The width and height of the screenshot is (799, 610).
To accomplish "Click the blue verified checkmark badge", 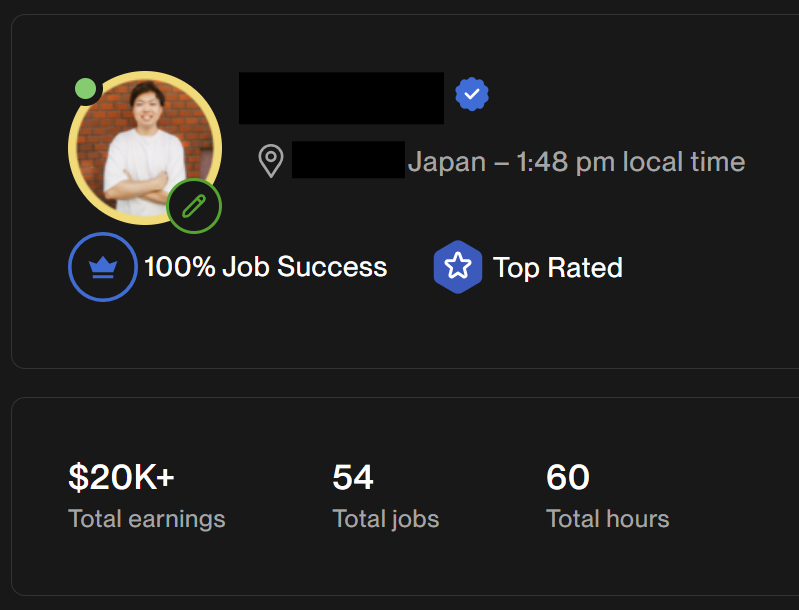I will [471, 95].
